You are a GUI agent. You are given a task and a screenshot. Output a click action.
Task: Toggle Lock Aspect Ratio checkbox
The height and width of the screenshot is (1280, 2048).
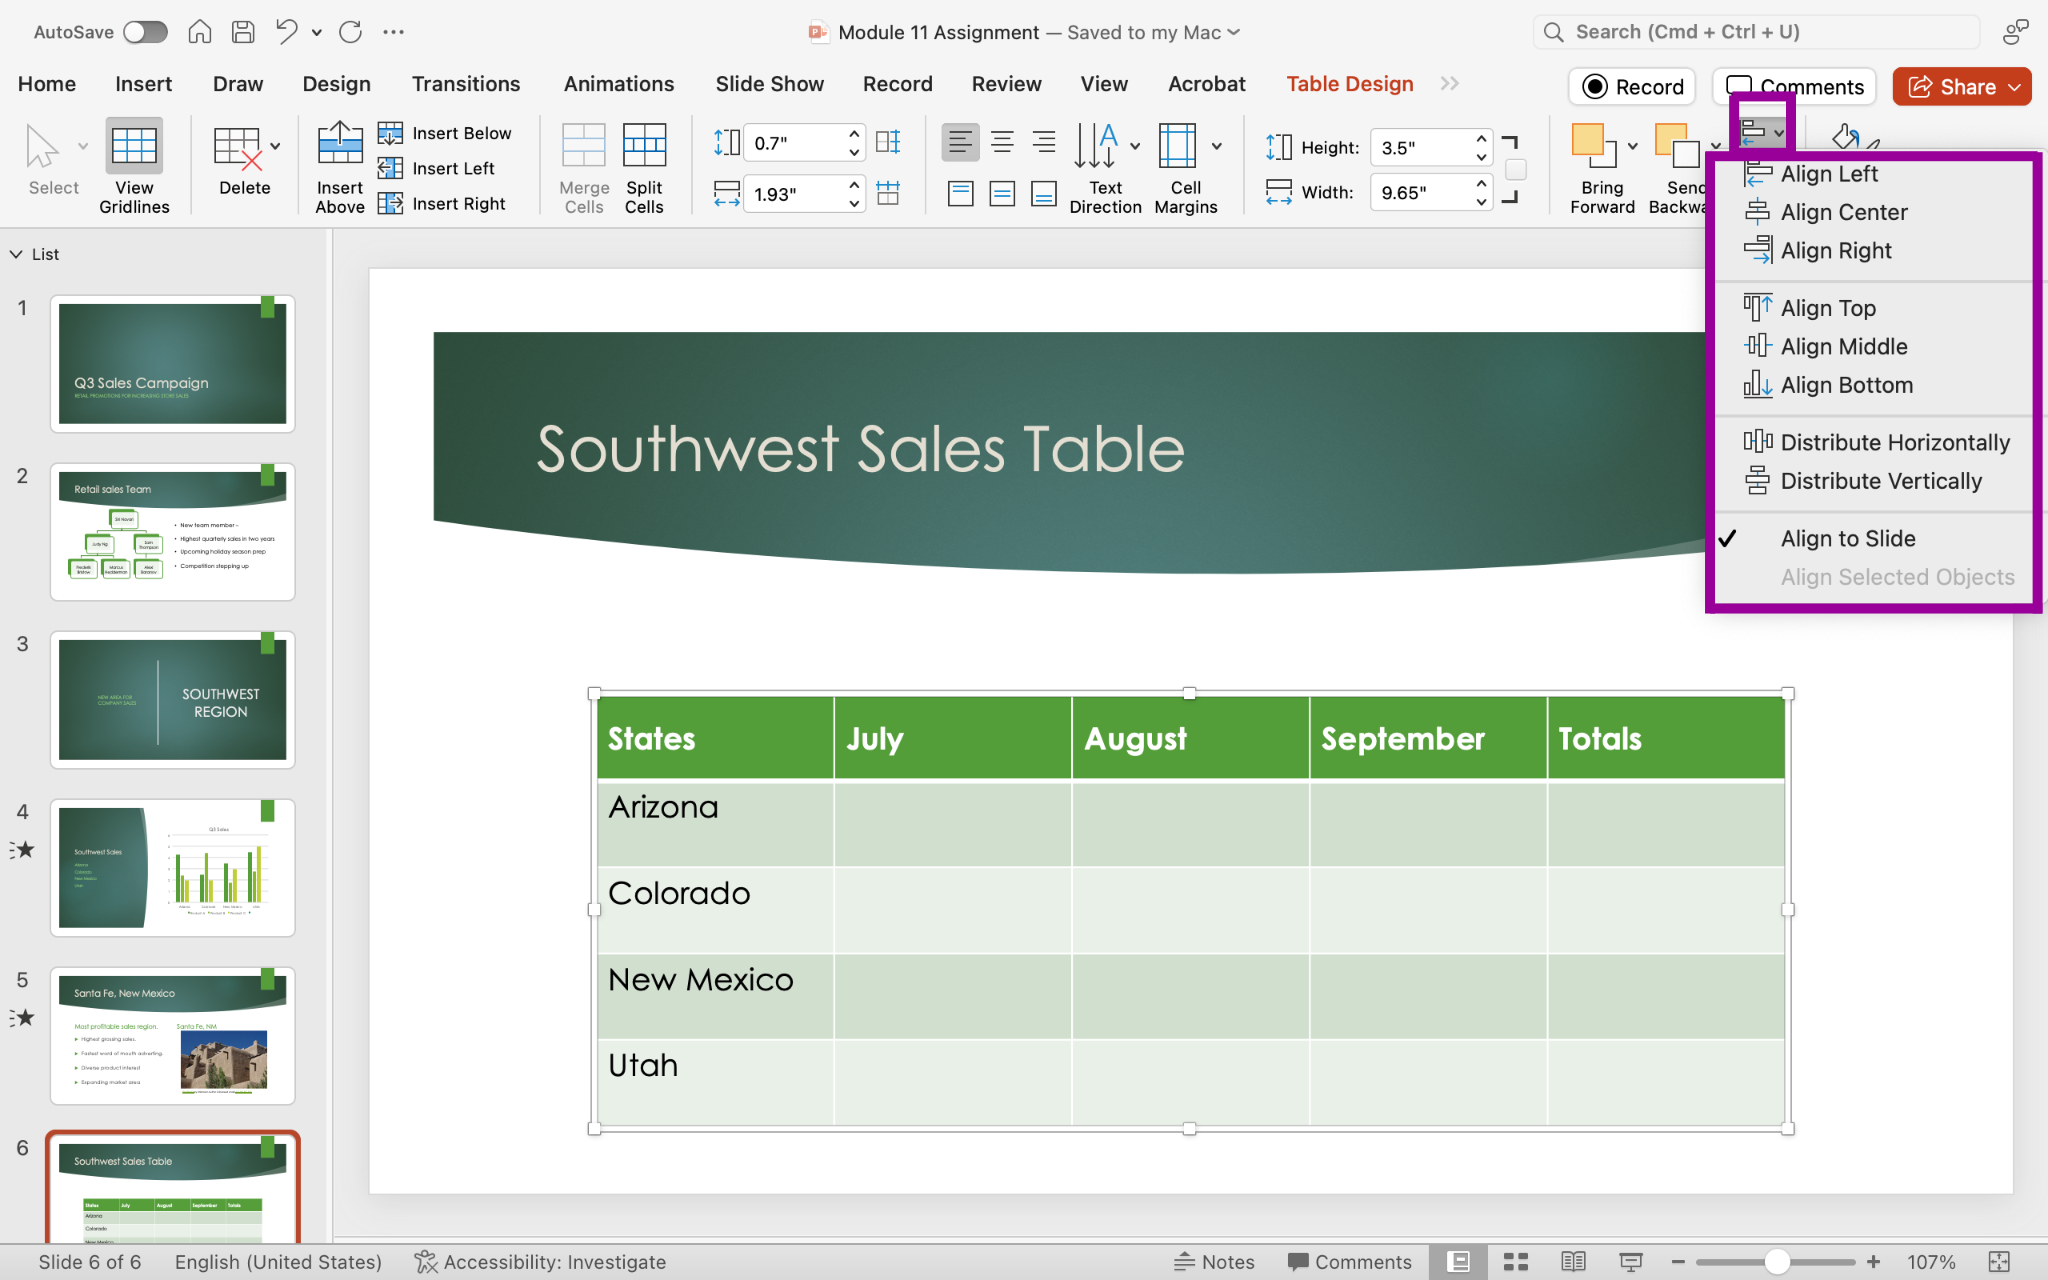click(x=1516, y=170)
